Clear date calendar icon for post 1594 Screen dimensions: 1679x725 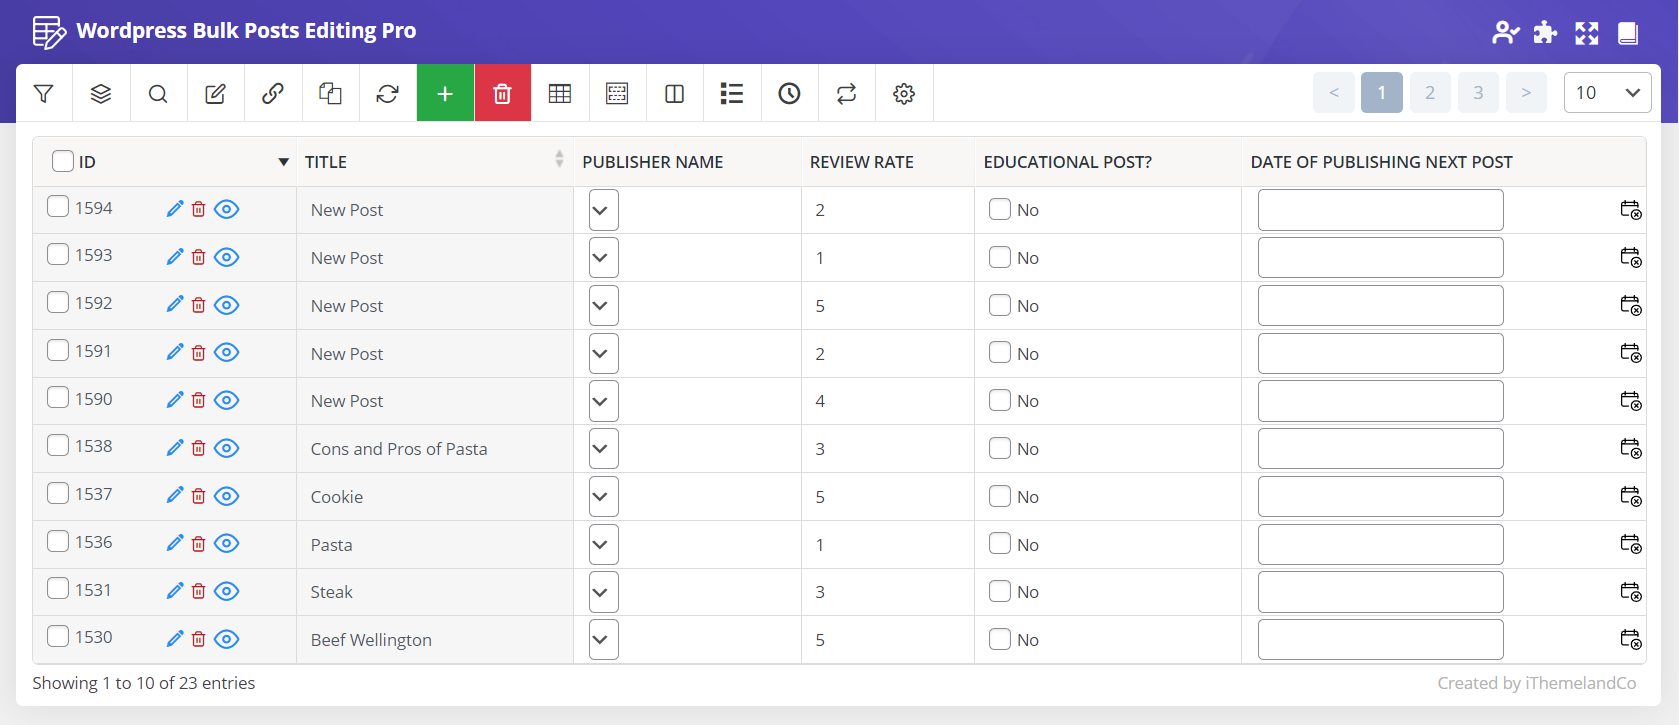point(1631,209)
